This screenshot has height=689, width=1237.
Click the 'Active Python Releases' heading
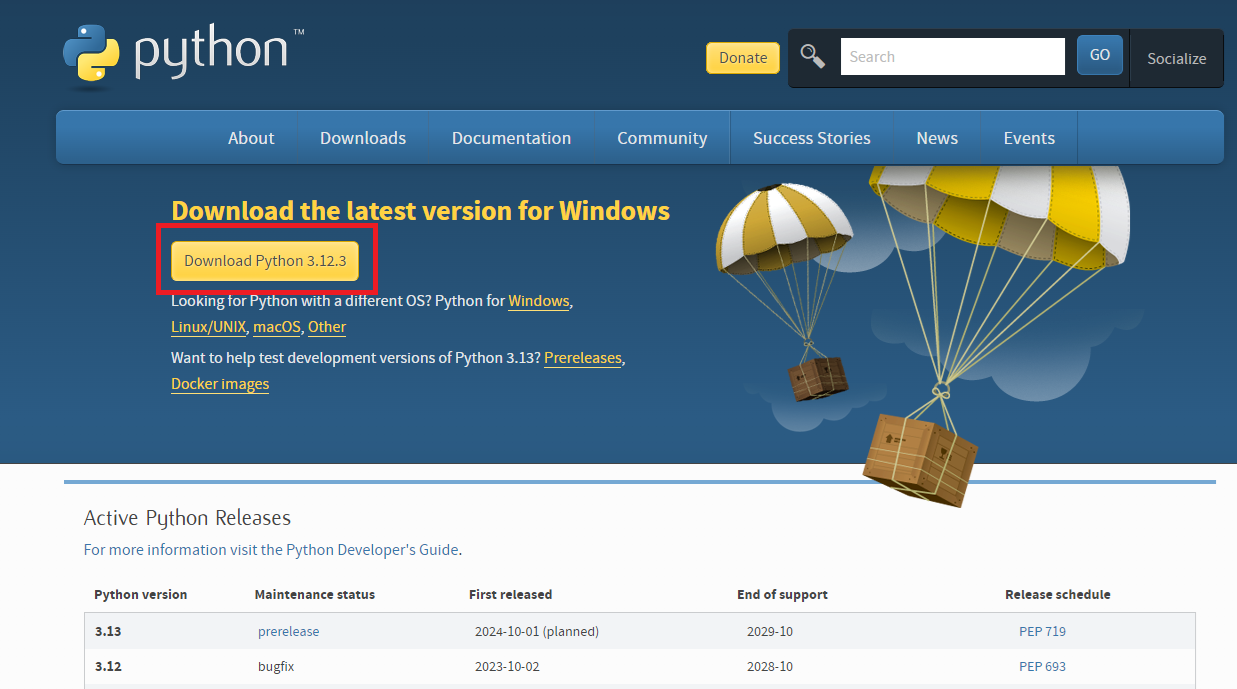(x=187, y=518)
